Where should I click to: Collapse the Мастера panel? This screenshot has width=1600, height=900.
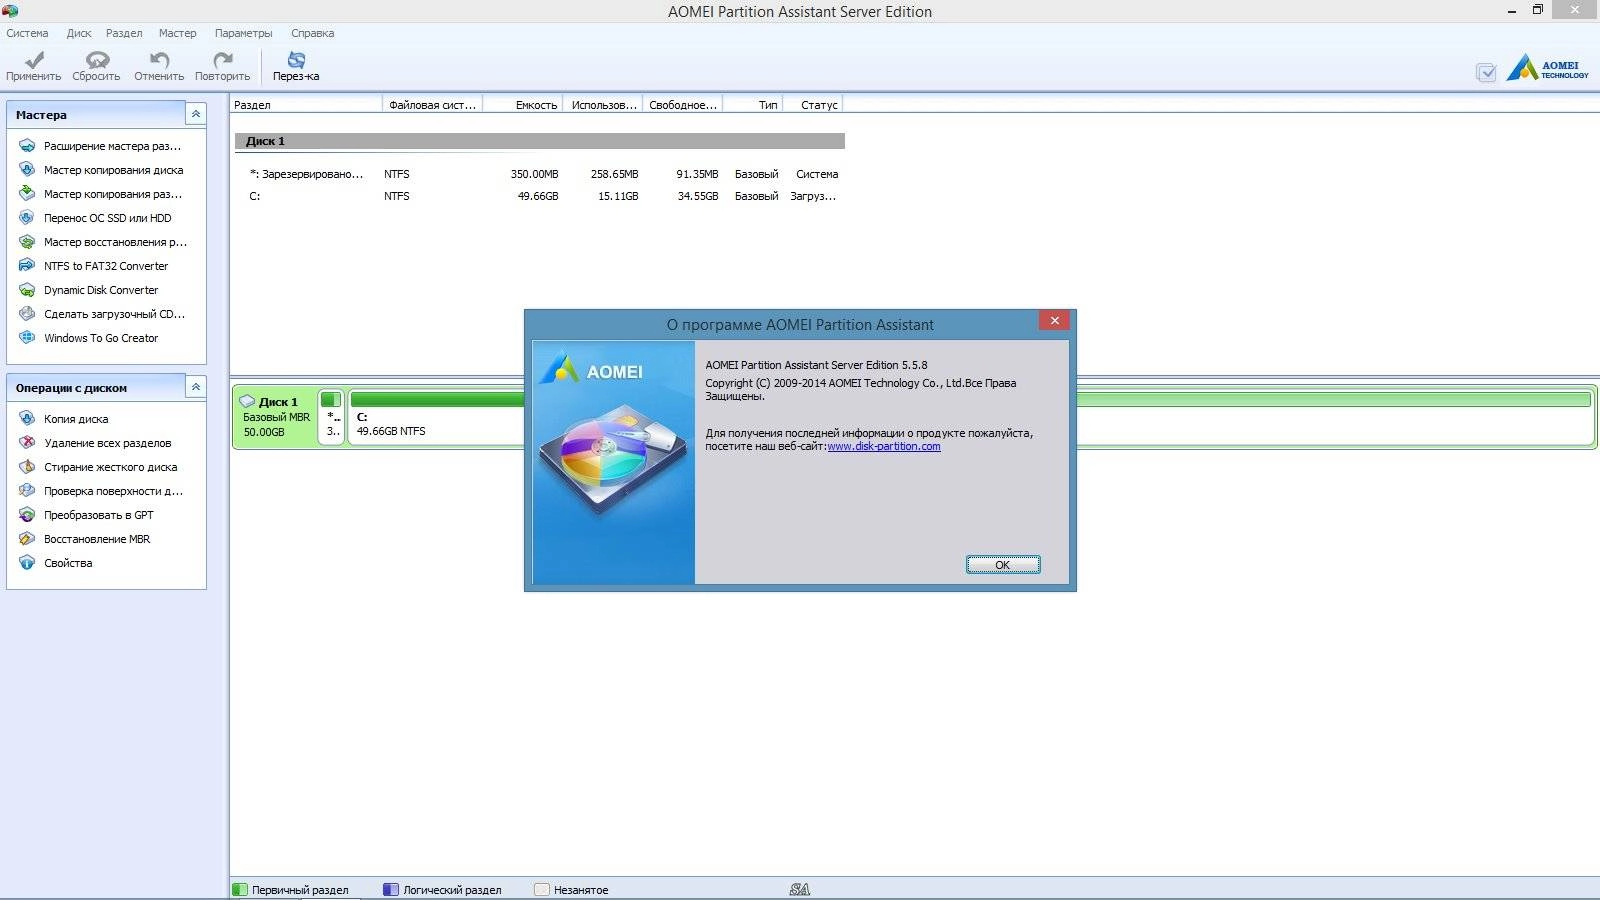click(x=196, y=114)
